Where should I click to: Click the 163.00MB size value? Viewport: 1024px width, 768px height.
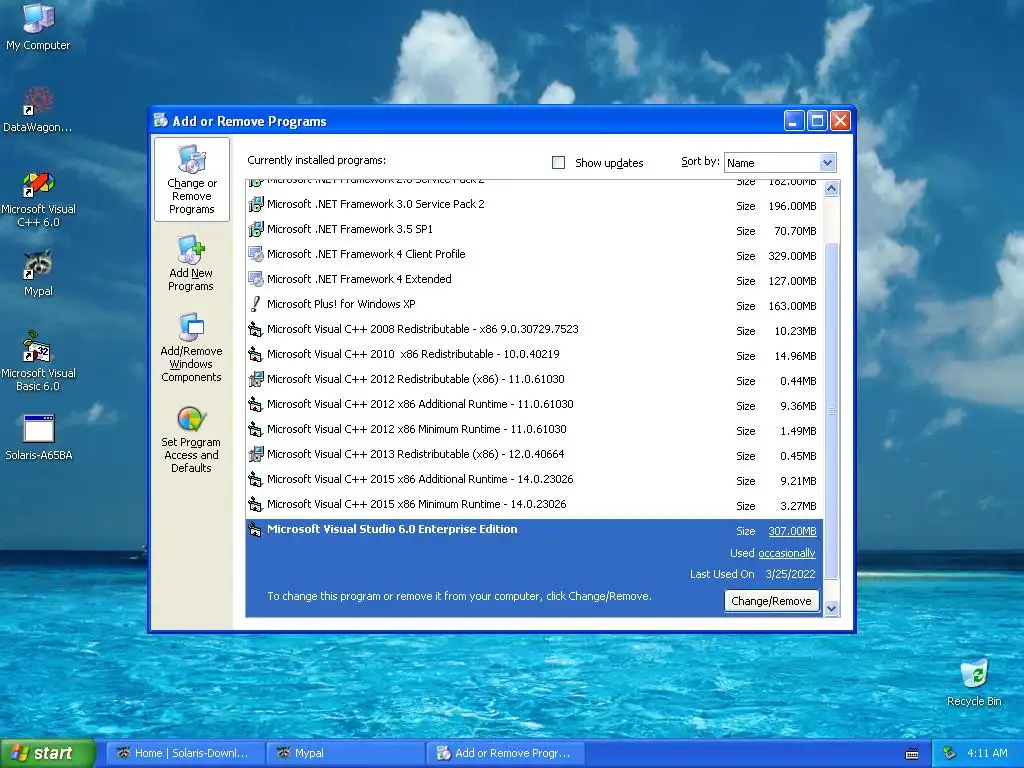coord(792,306)
